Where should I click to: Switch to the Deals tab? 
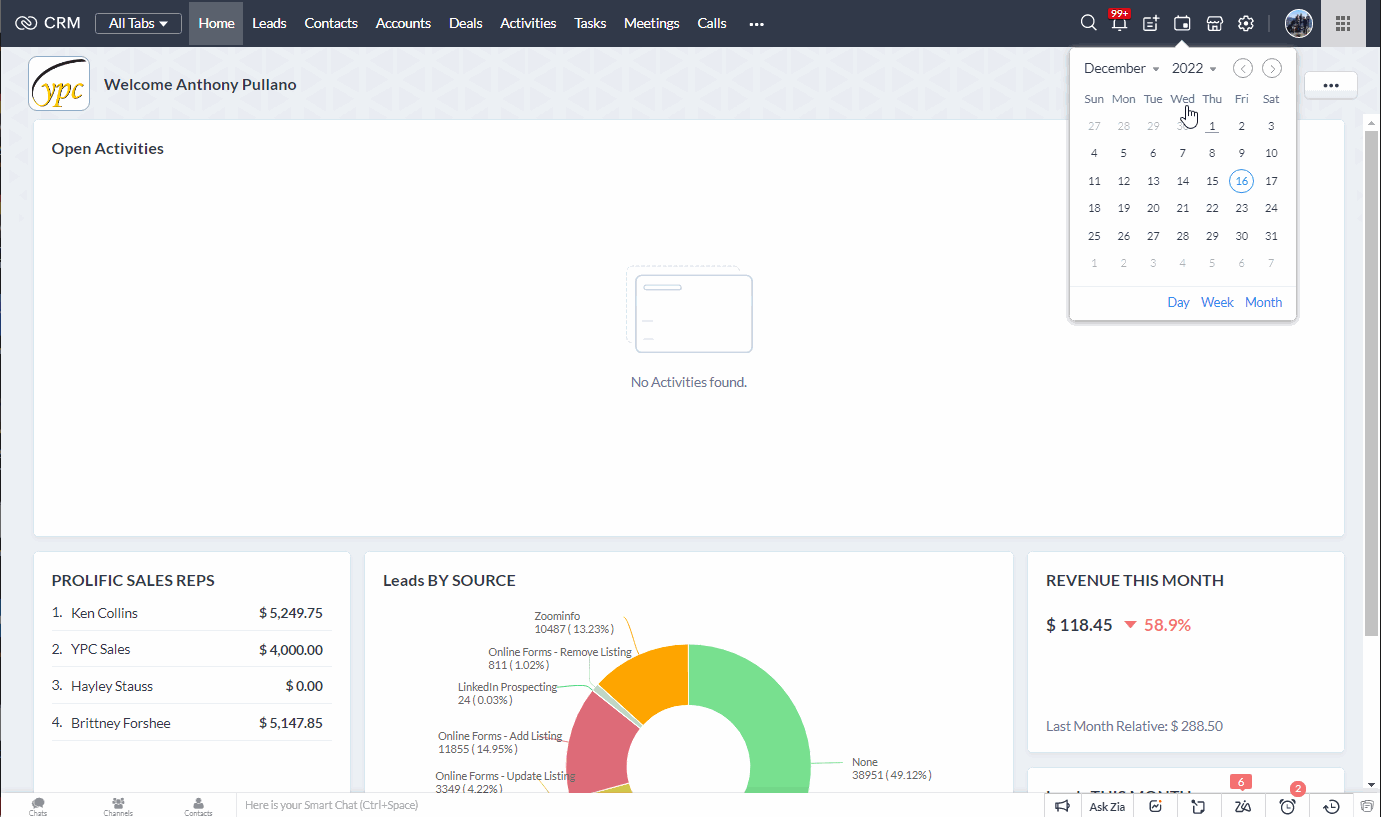(465, 23)
